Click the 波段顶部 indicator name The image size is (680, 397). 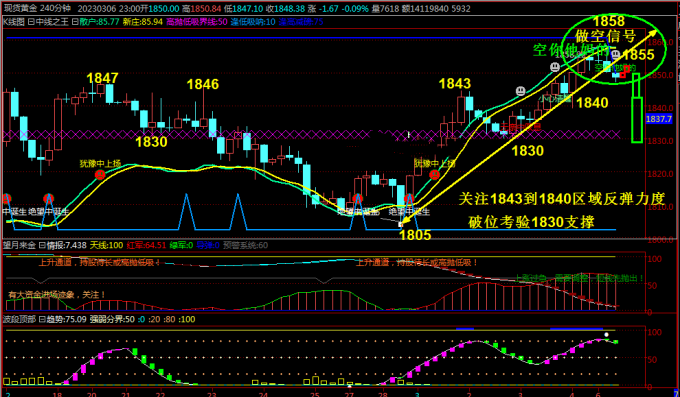click(x=20, y=319)
